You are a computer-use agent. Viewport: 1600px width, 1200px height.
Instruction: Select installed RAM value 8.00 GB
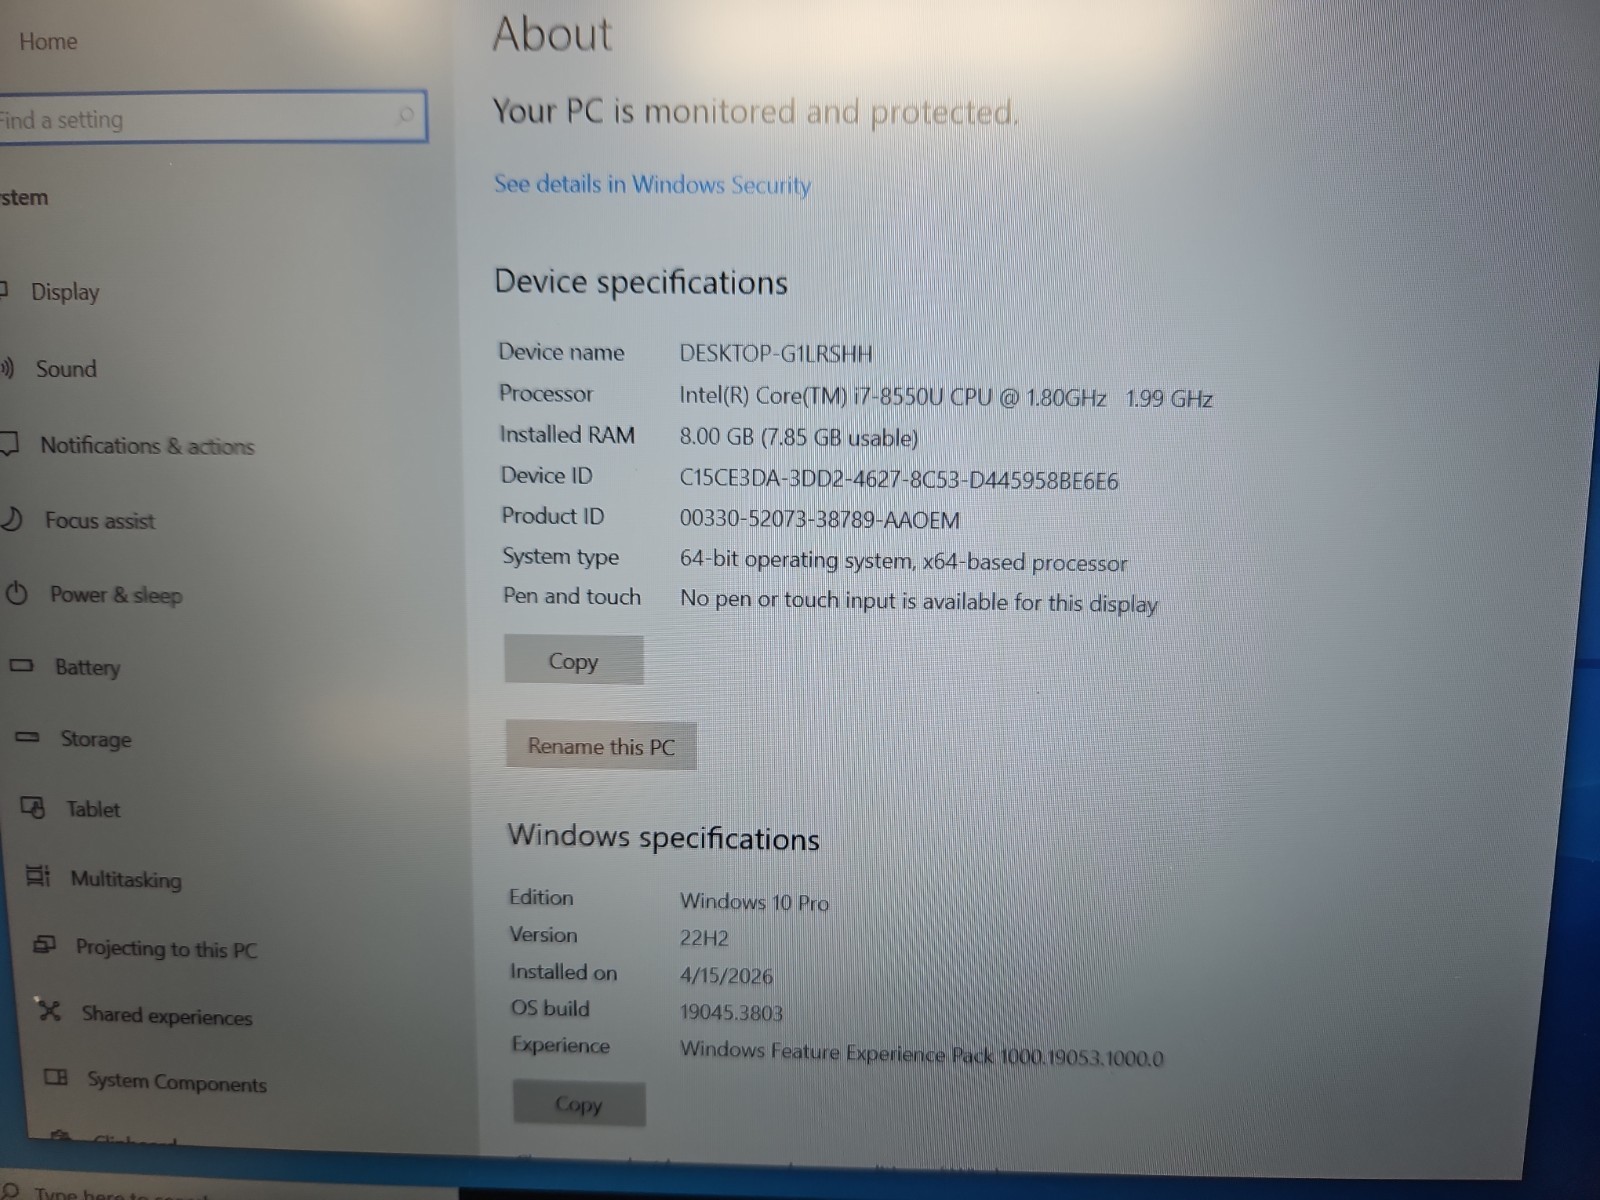pos(799,438)
